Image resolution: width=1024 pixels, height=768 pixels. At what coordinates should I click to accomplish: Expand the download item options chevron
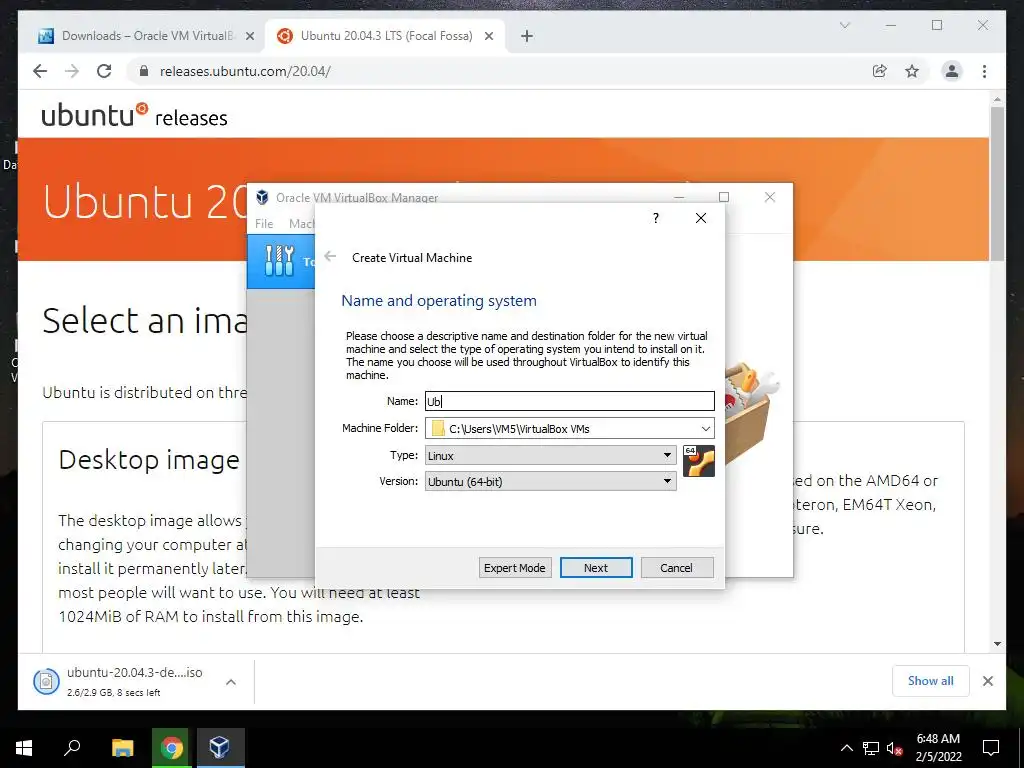tap(231, 682)
